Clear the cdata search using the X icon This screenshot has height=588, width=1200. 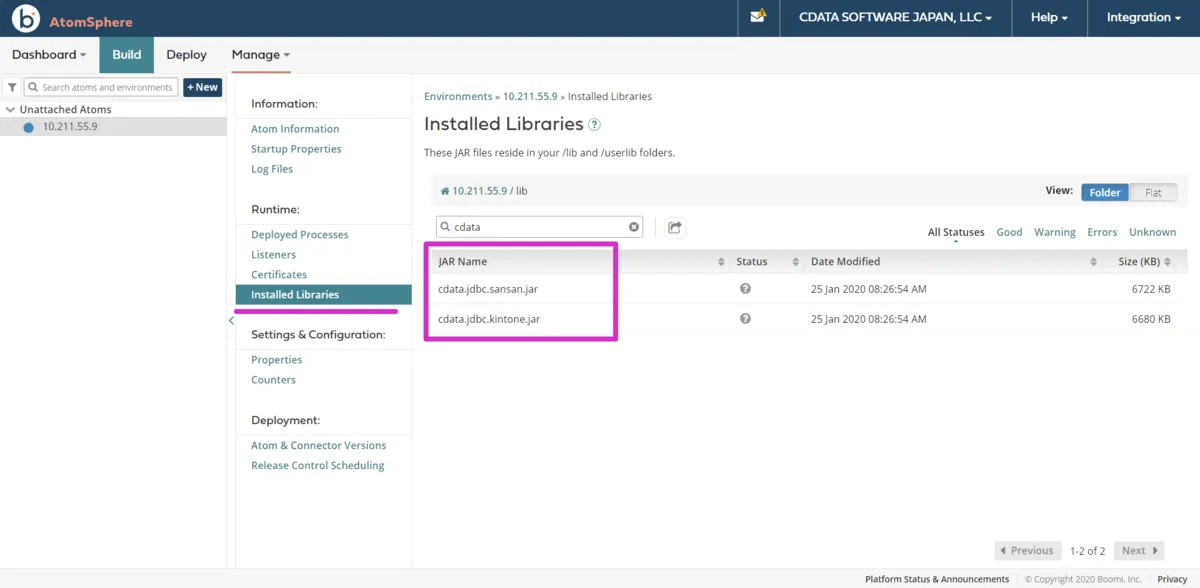(x=634, y=227)
